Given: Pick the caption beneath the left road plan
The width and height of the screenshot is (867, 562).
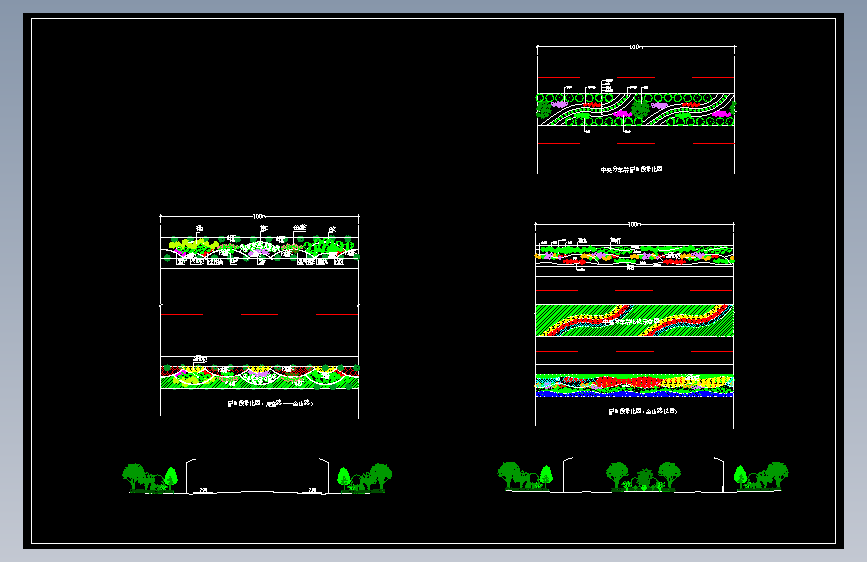Looking at the screenshot, I should pos(270,403).
